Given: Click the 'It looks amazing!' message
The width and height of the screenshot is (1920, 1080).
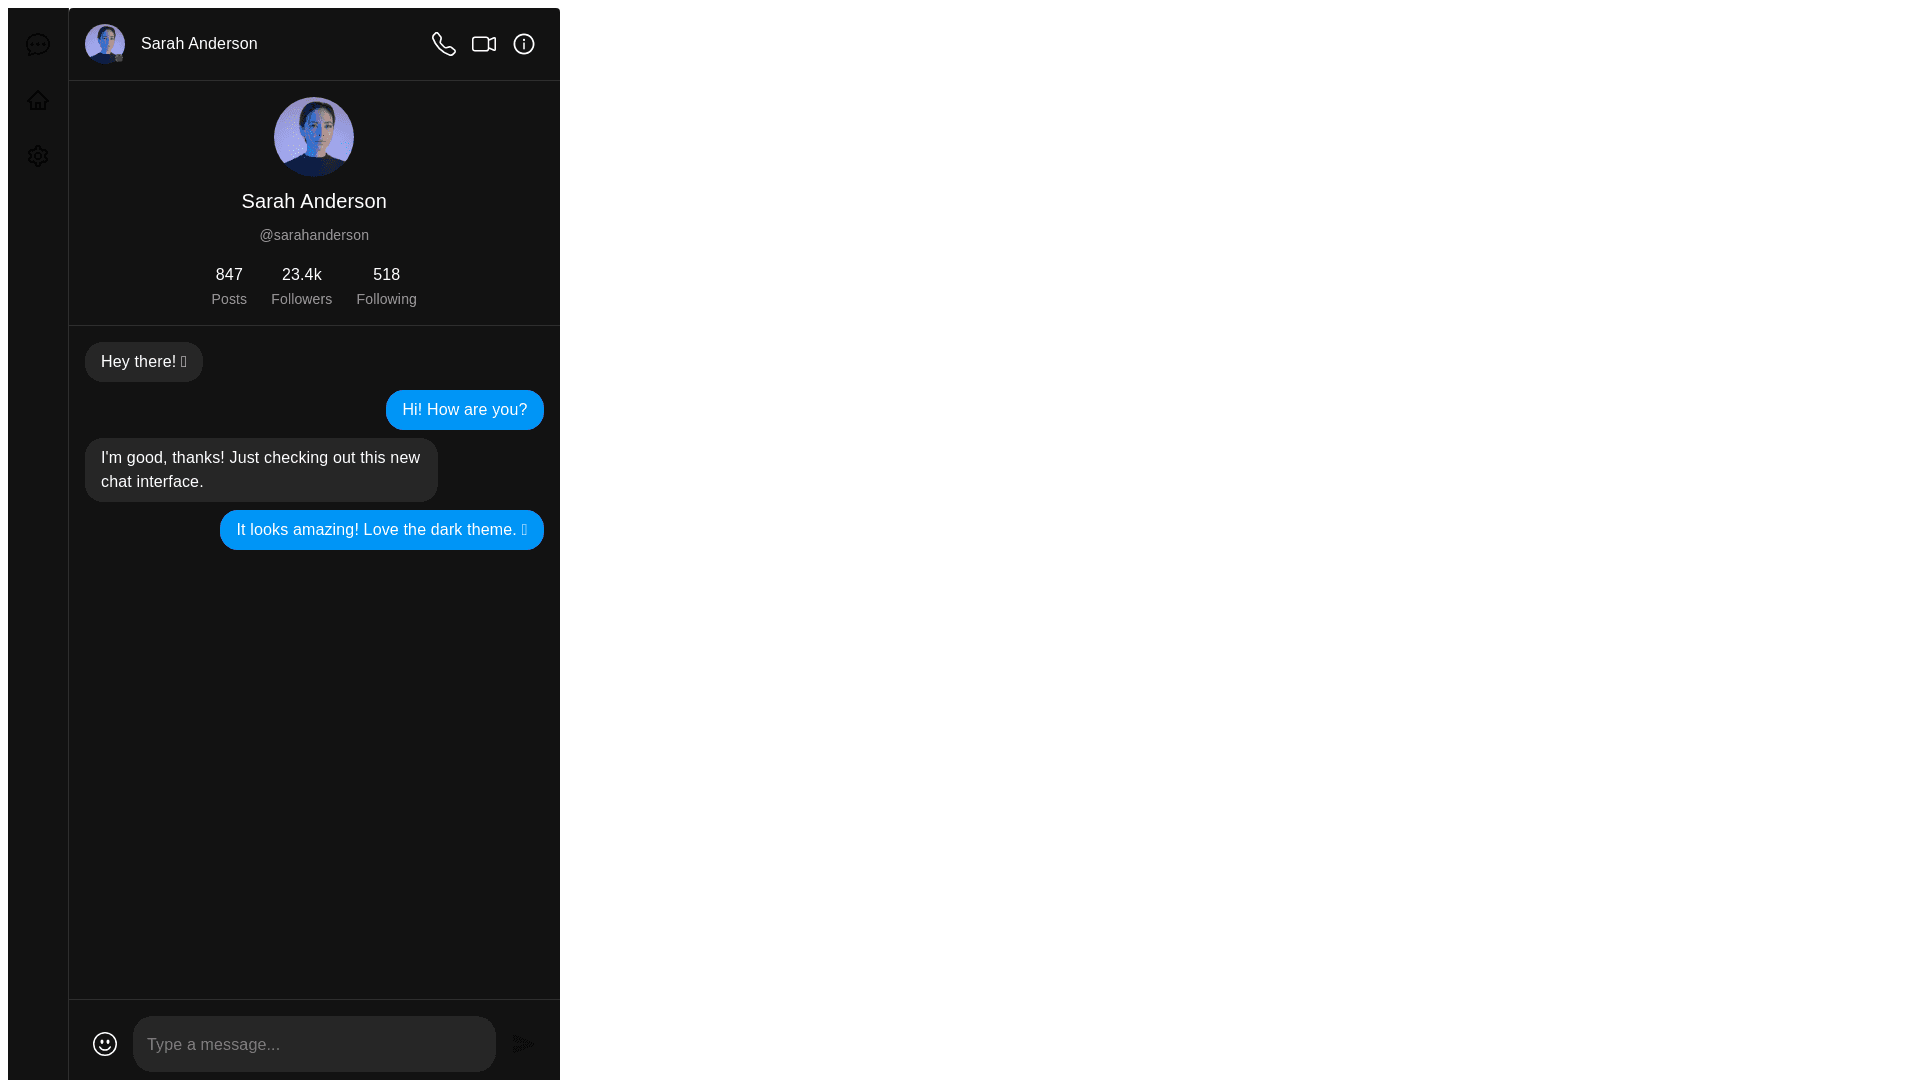Looking at the screenshot, I should 382,530.
